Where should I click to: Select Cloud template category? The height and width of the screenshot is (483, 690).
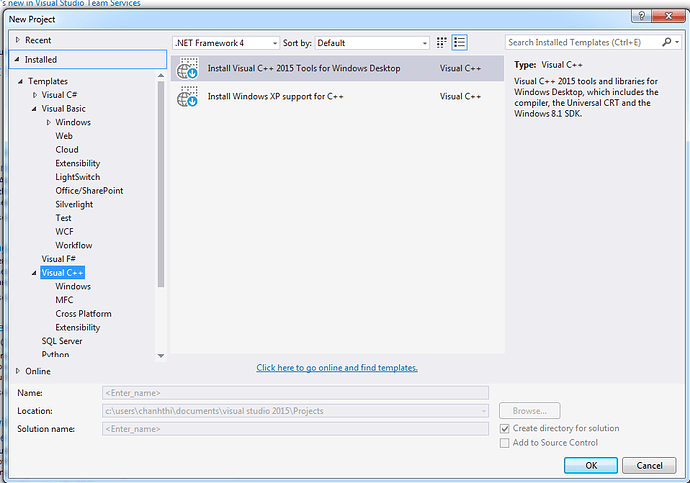pyautogui.click(x=67, y=150)
